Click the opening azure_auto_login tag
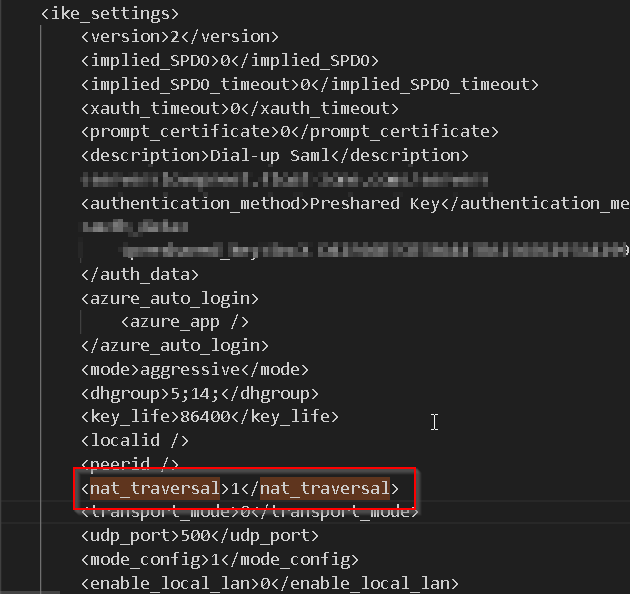 pos(170,298)
